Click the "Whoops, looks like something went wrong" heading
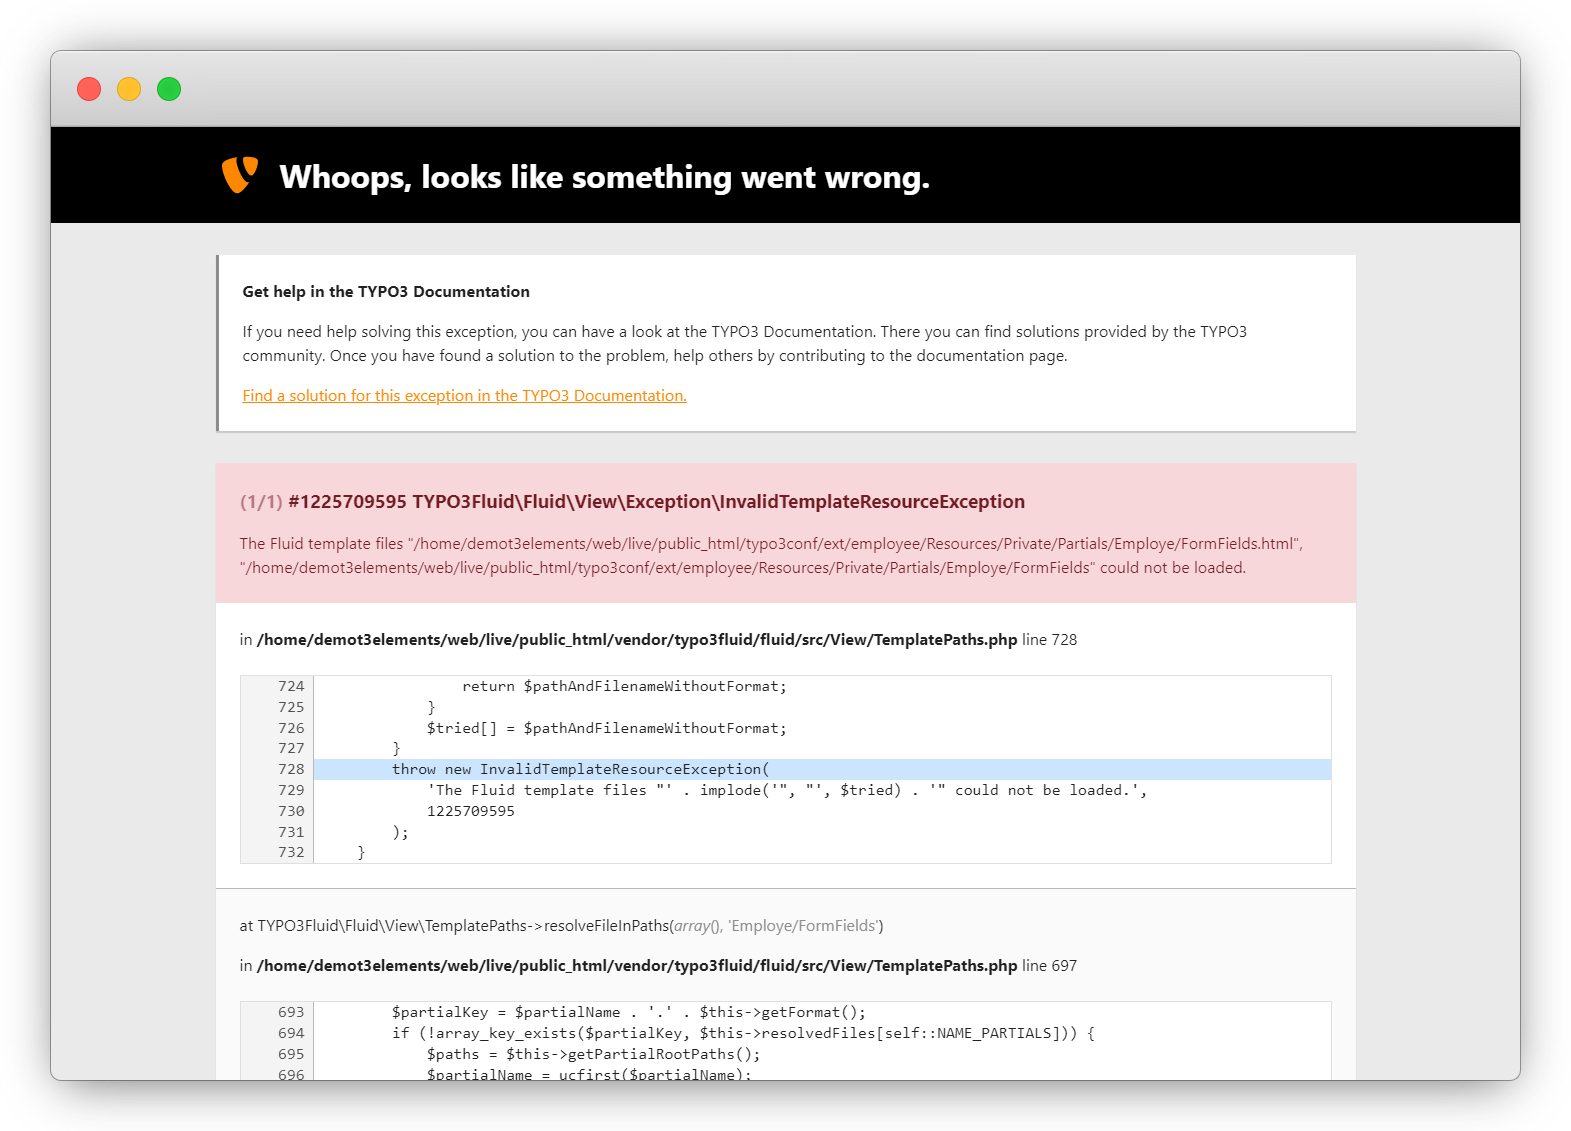The width and height of the screenshot is (1571, 1131). (x=604, y=177)
